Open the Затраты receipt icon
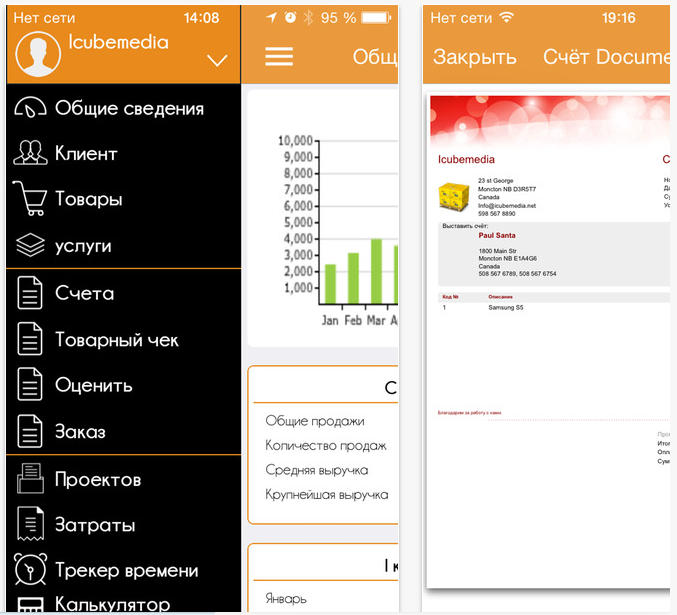 (31, 525)
